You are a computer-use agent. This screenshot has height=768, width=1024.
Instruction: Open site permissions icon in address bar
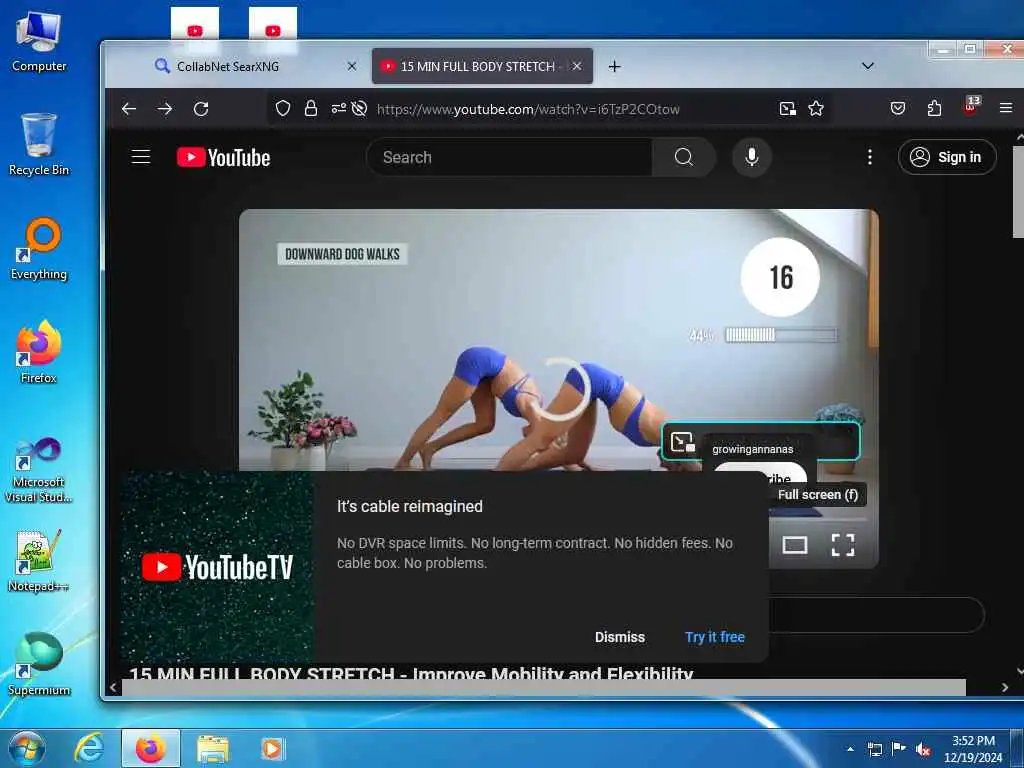point(338,108)
